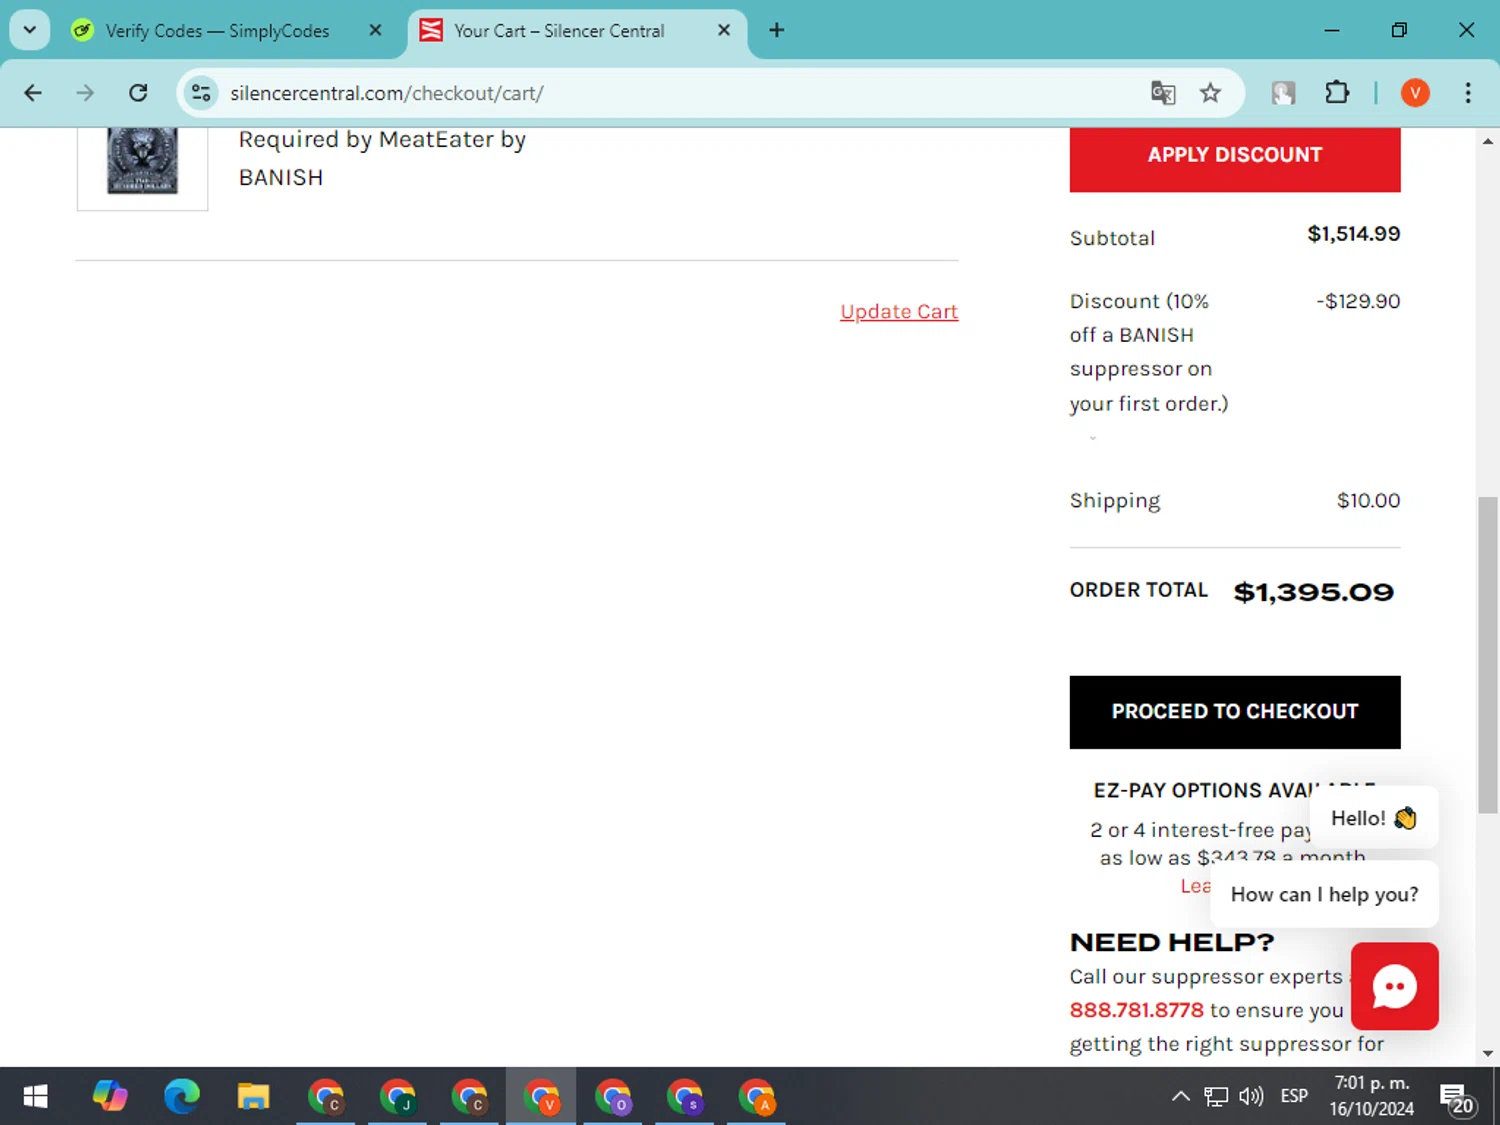Click the ORDER TOTAL $1,395.09 value
The width and height of the screenshot is (1500, 1125).
(x=1313, y=592)
